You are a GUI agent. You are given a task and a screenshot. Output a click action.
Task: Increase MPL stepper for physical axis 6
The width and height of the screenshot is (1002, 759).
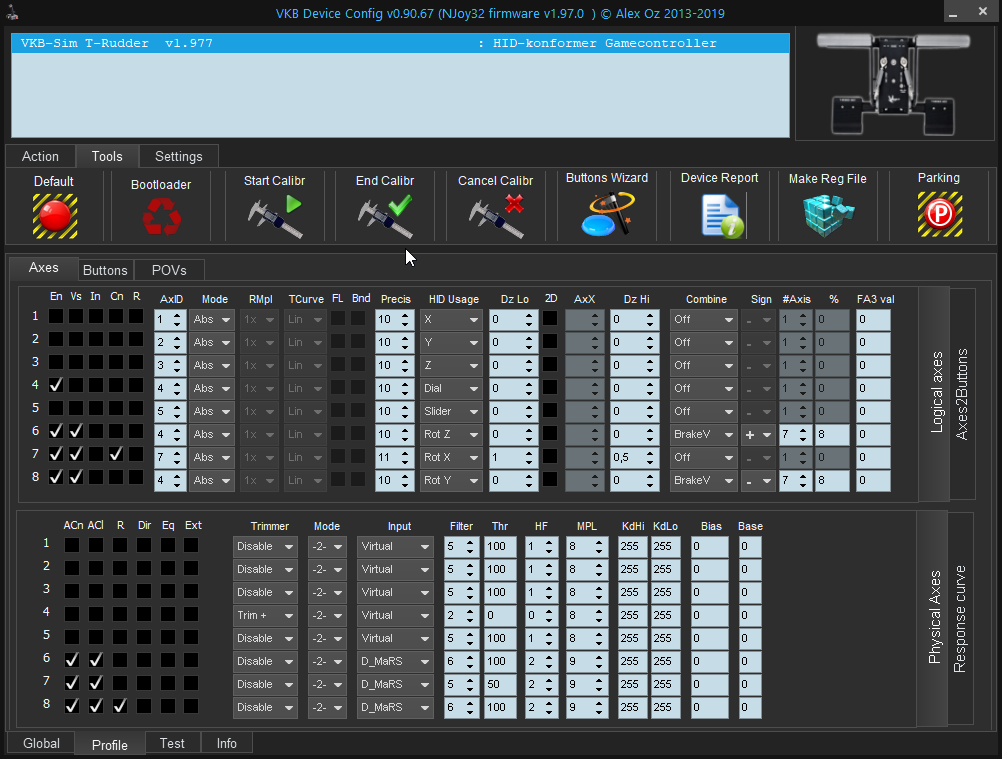(x=599, y=657)
